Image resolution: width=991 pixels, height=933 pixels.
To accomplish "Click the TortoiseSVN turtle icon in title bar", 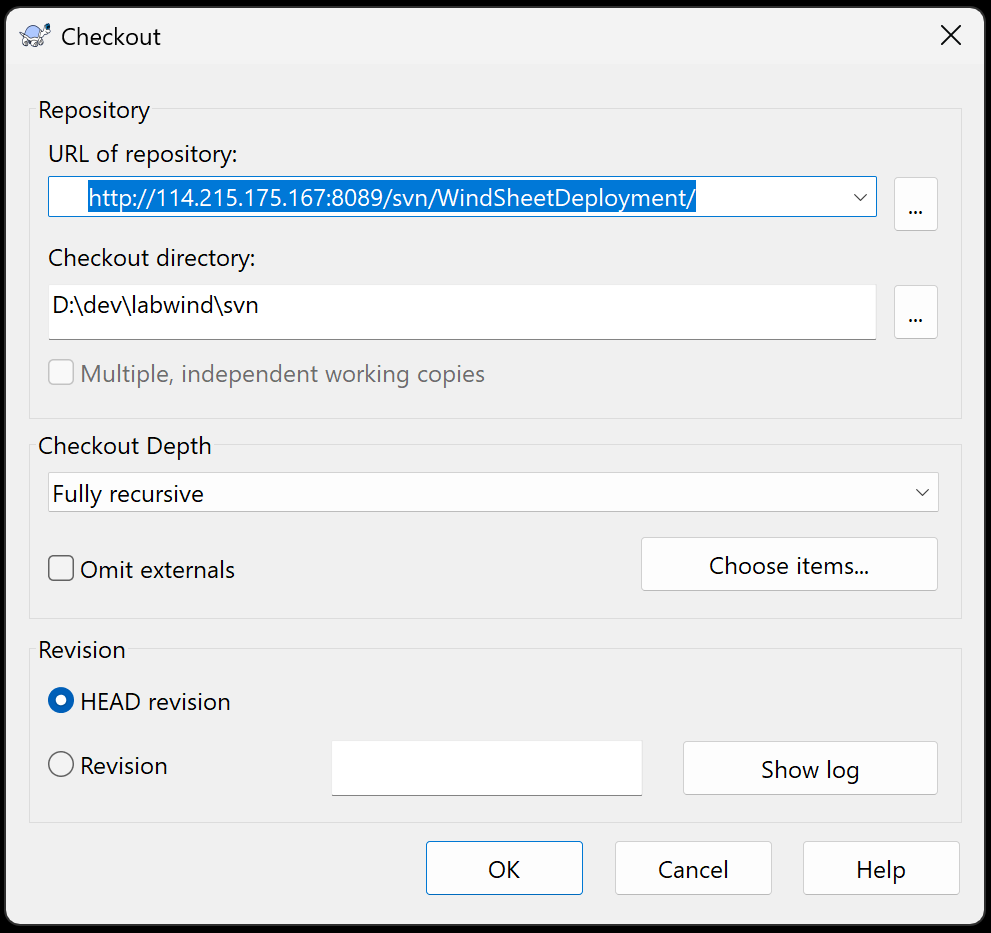I will pyautogui.click(x=35, y=36).
